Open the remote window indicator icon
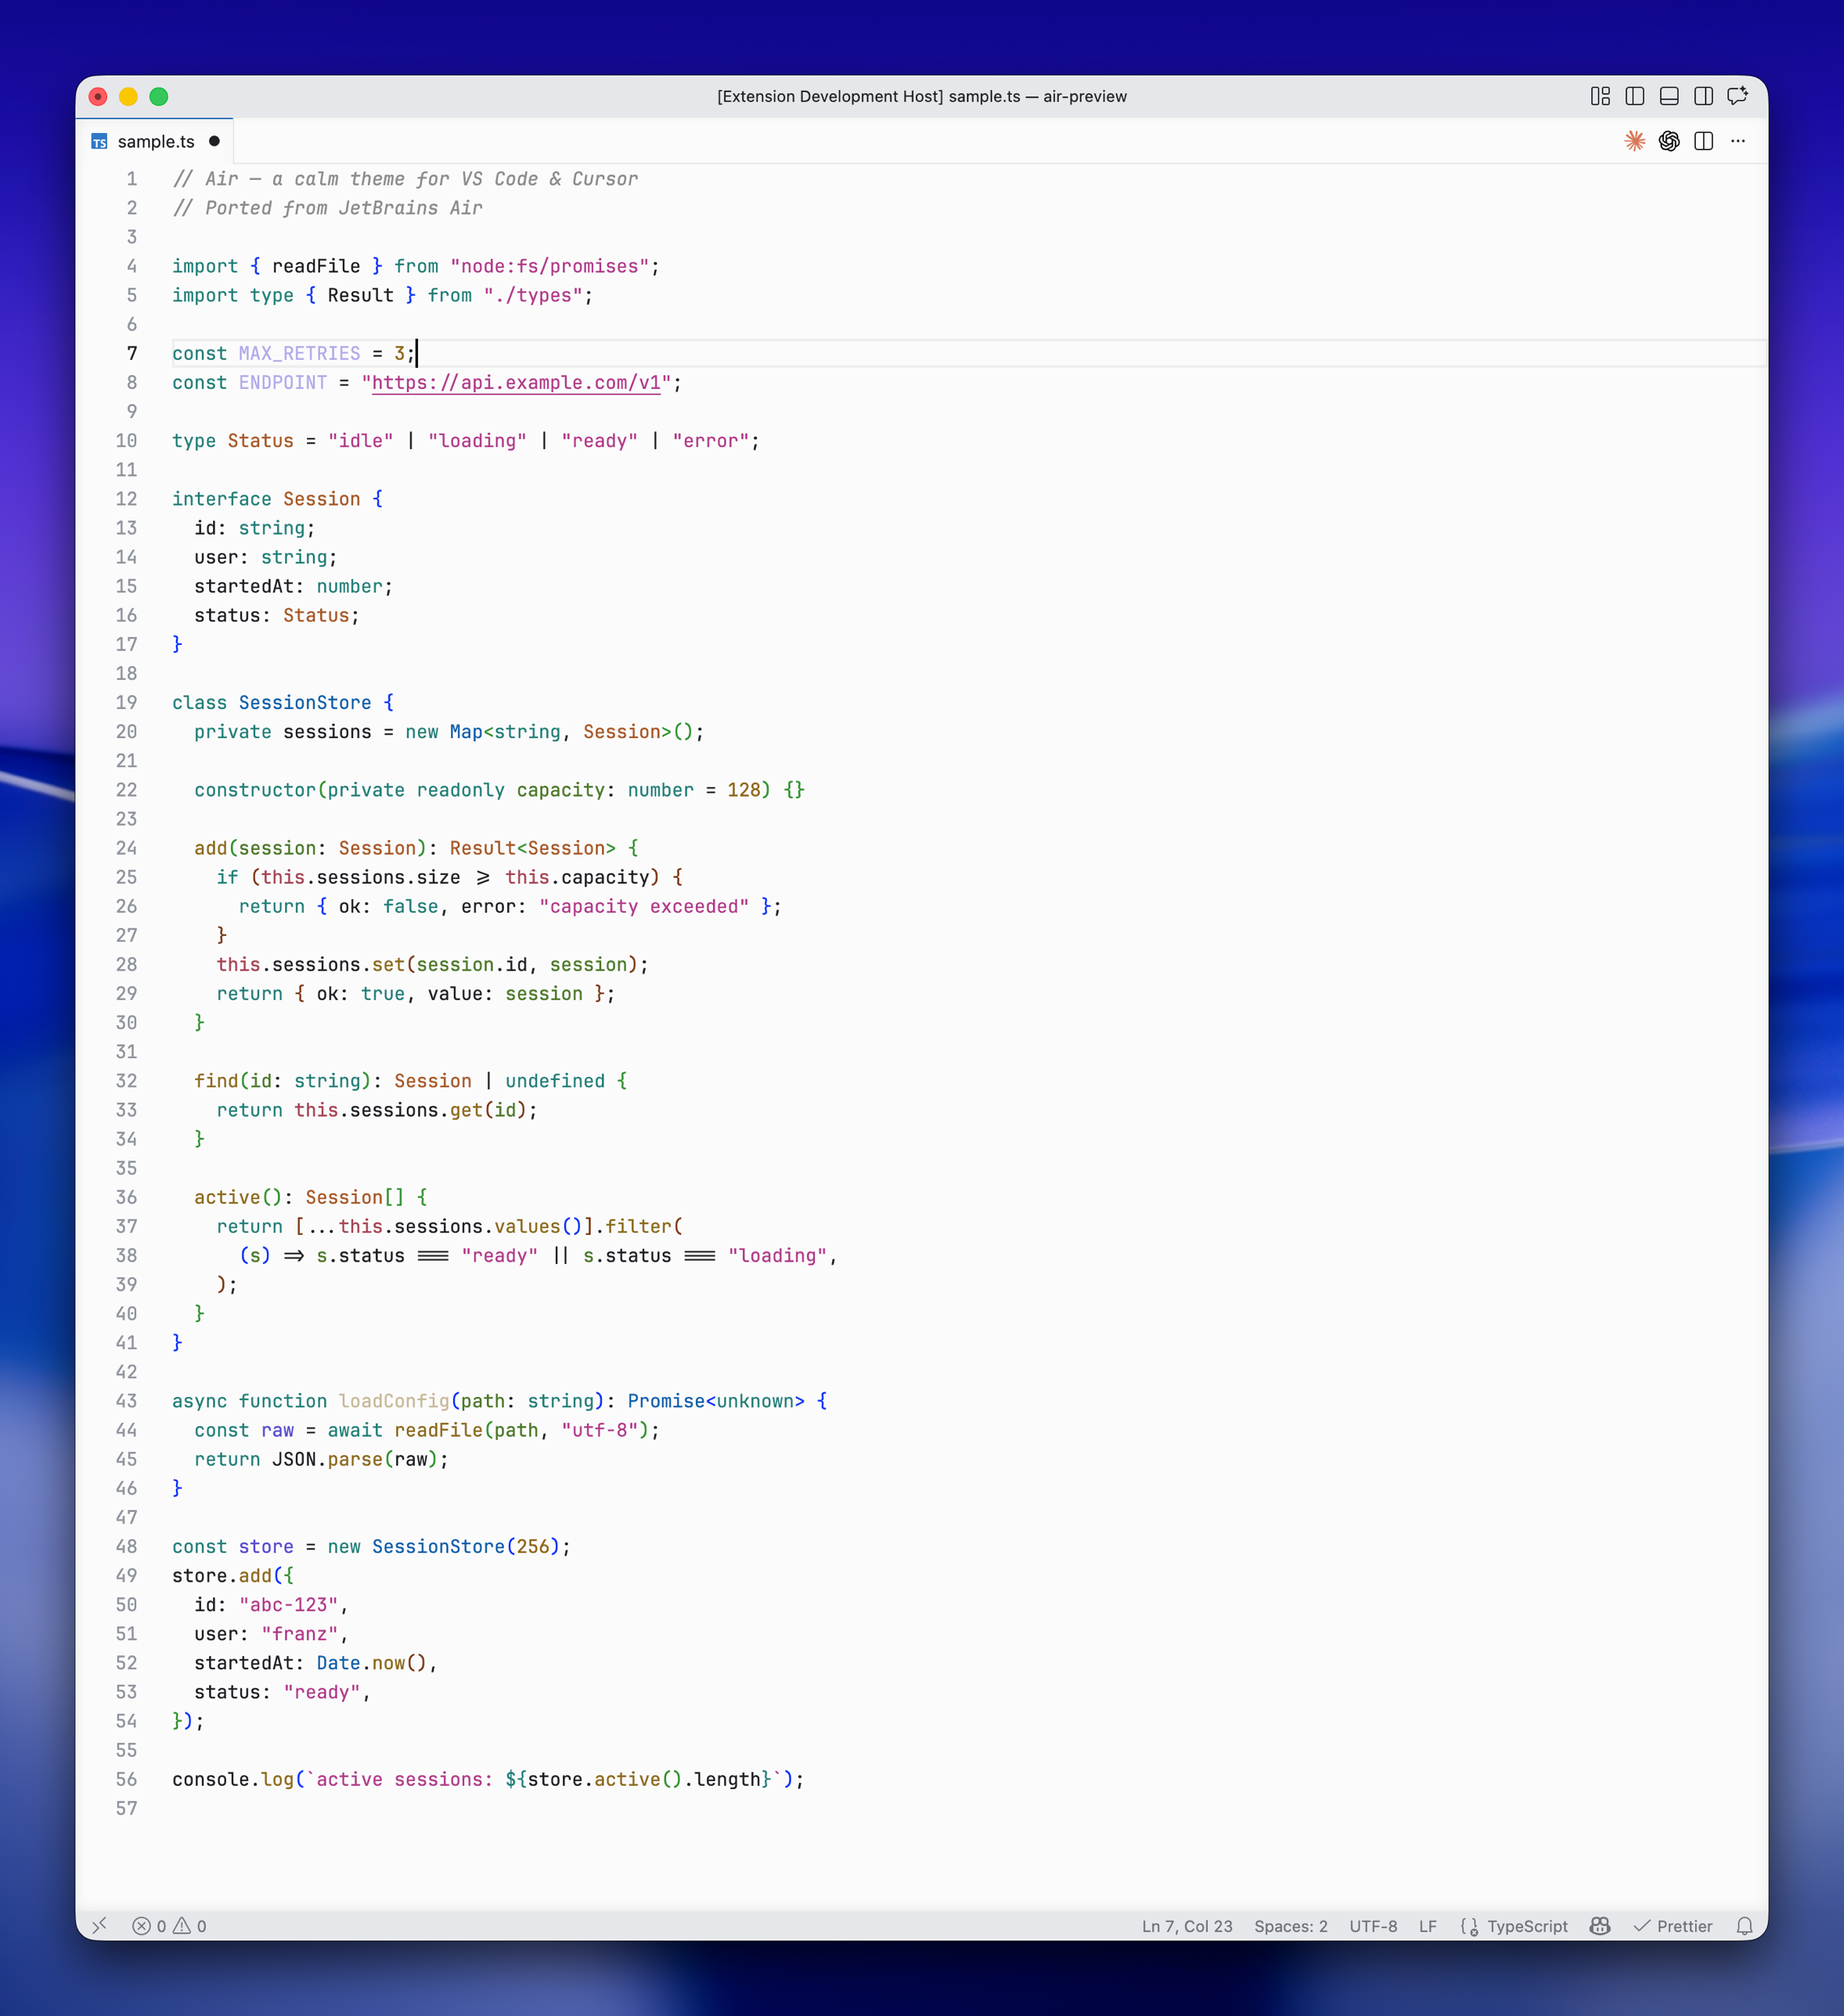1844x2016 pixels. 99,1925
